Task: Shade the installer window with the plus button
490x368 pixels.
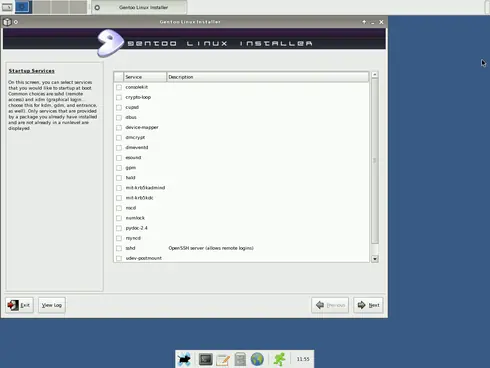Action: [364, 22]
